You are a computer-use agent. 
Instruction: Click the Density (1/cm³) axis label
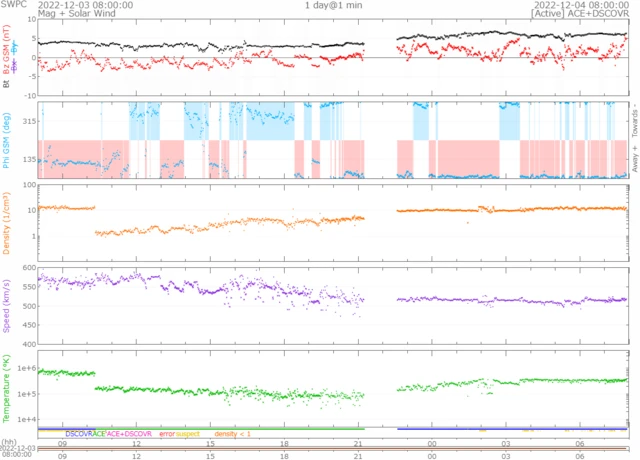click(7, 222)
